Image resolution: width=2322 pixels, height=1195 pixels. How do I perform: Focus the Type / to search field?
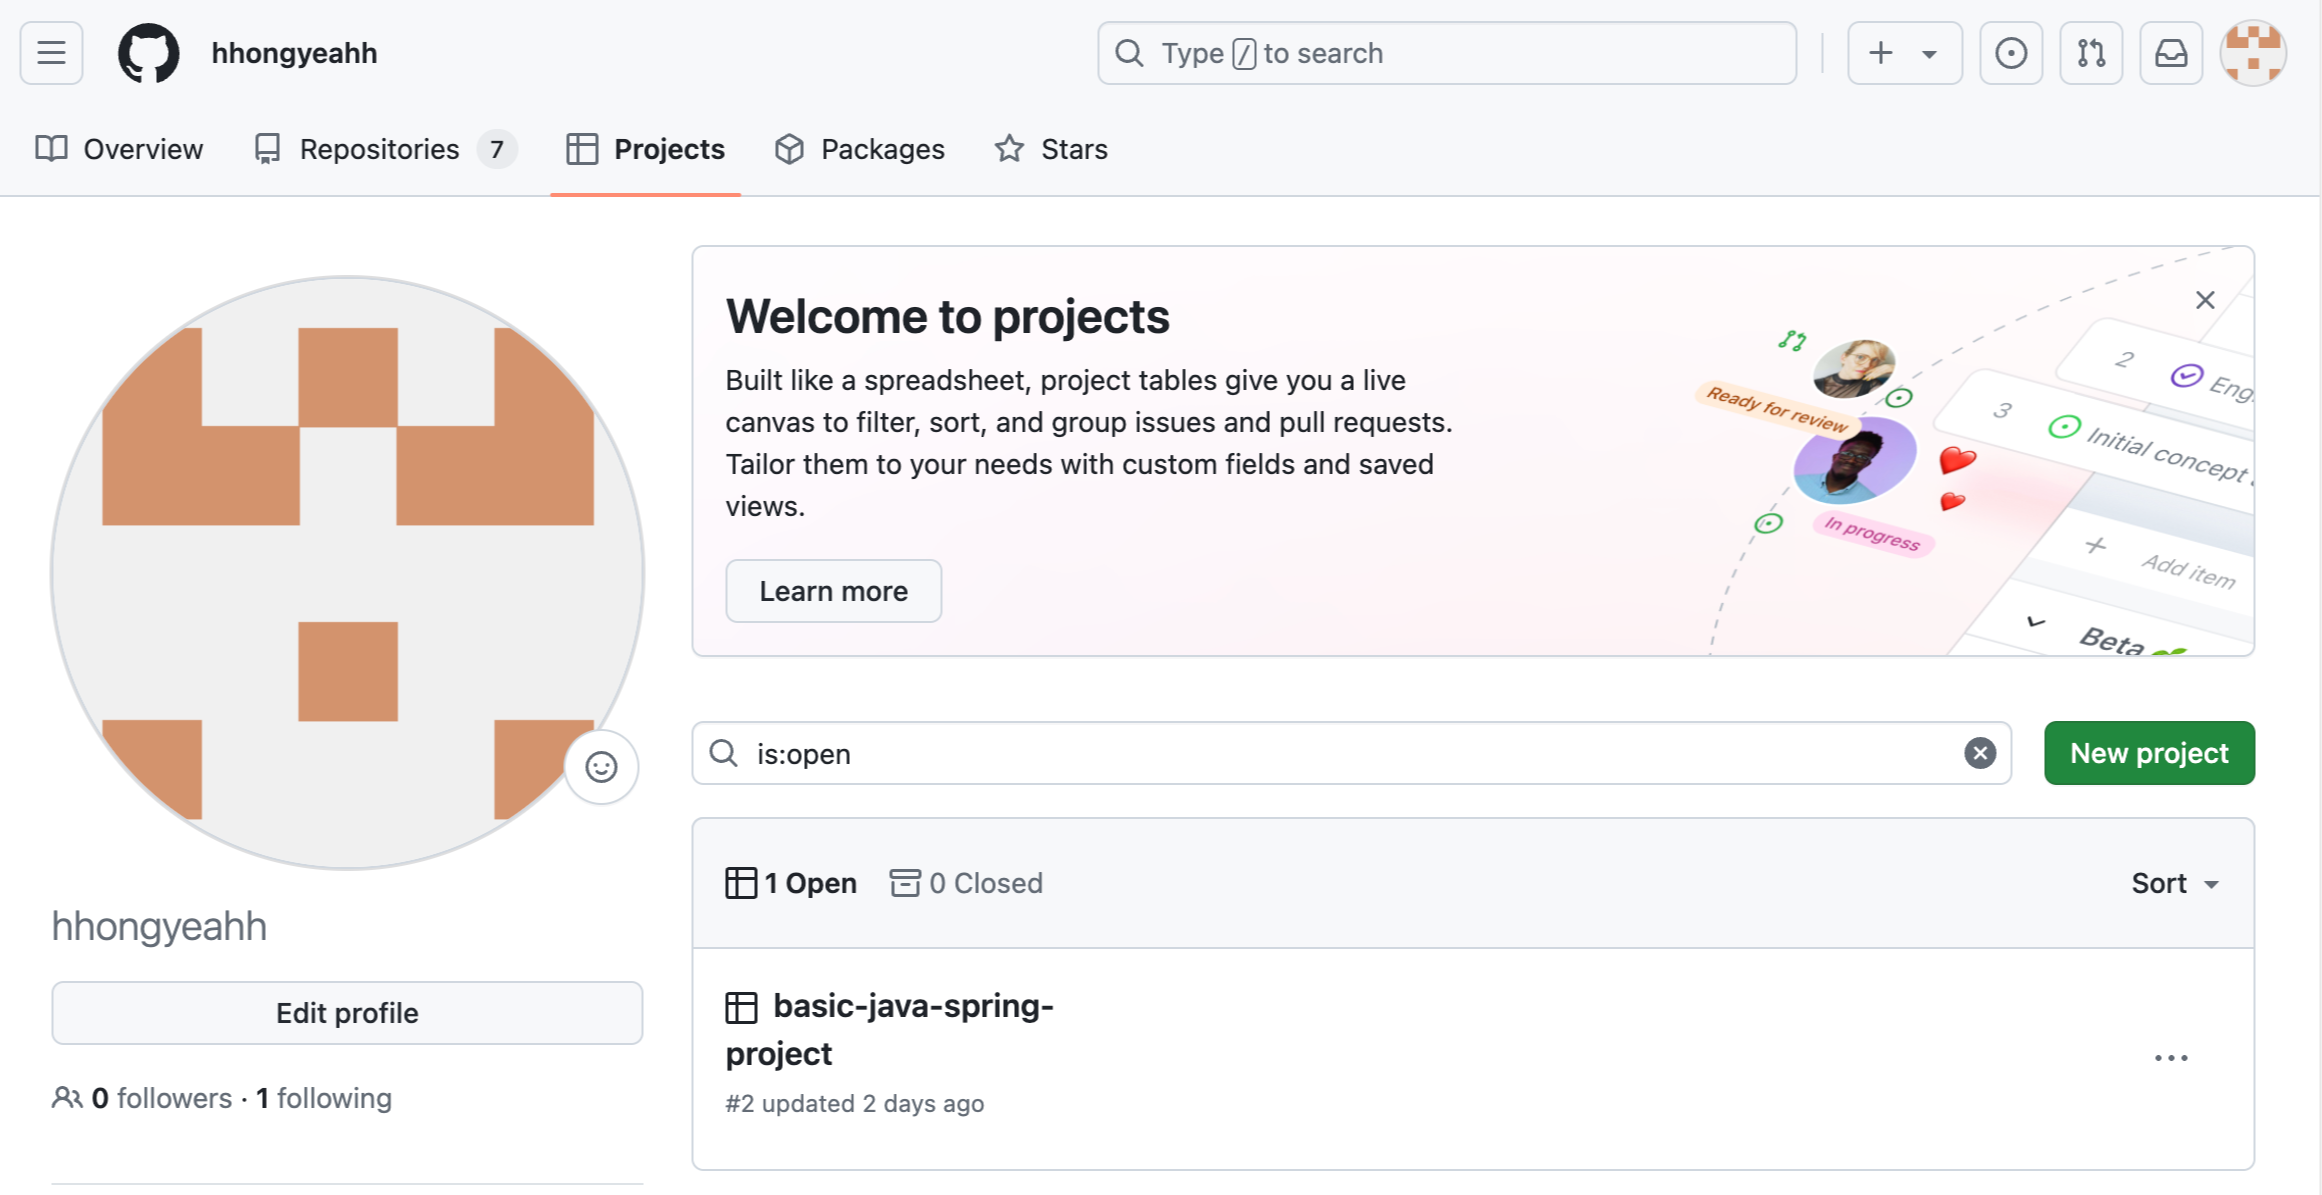[x=1446, y=53]
